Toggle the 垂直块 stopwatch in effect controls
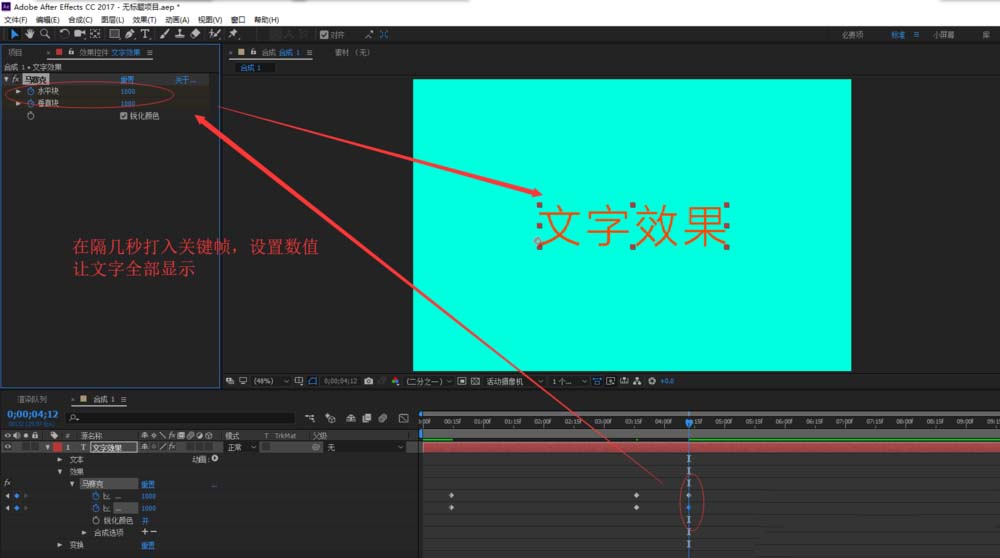This screenshot has width=1000, height=558. (31, 103)
